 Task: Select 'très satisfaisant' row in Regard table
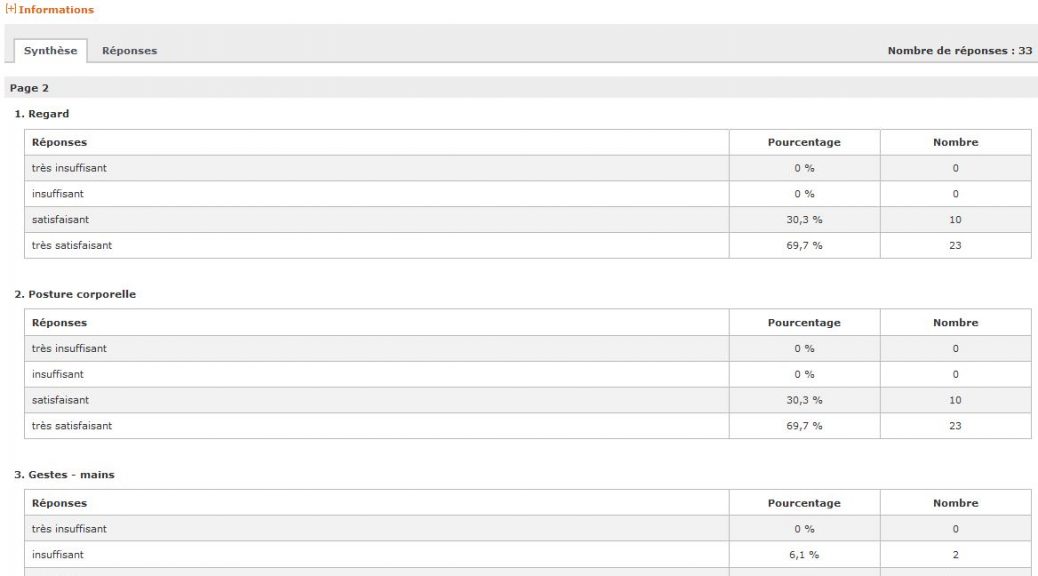point(528,246)
